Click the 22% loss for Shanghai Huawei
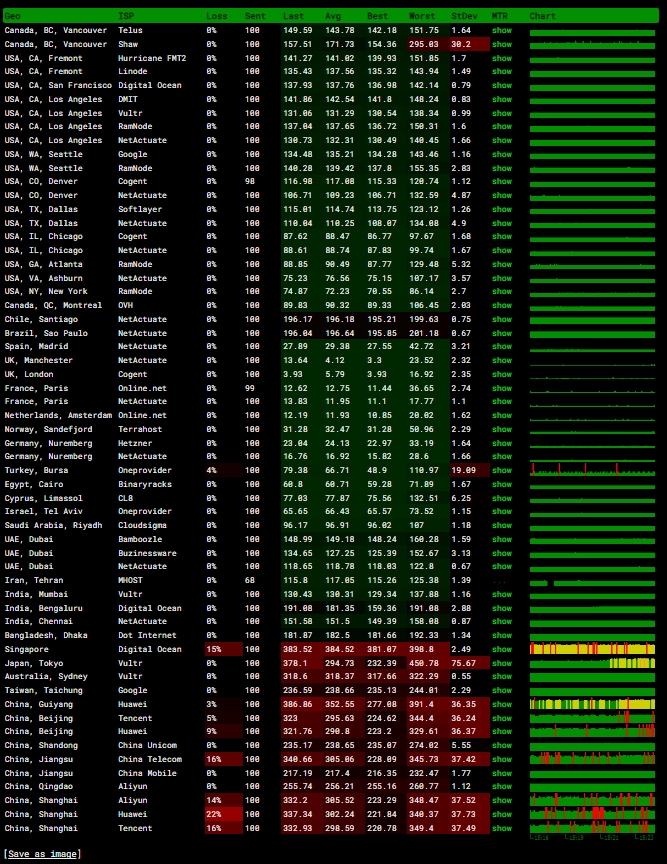 (x=214, y=814)
